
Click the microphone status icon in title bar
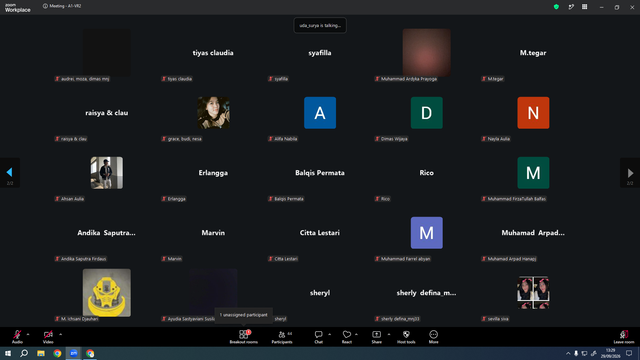(571, 7)
